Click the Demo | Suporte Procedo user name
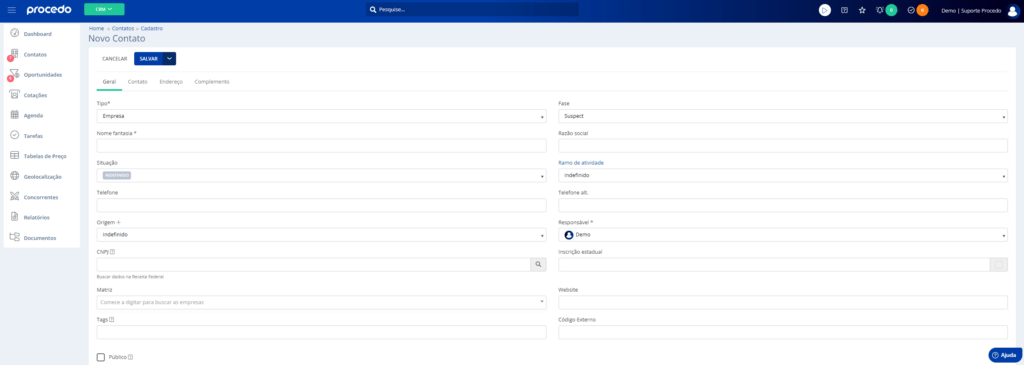Image resolution: width=1024 pixels, height=365 pixels. 970,10
